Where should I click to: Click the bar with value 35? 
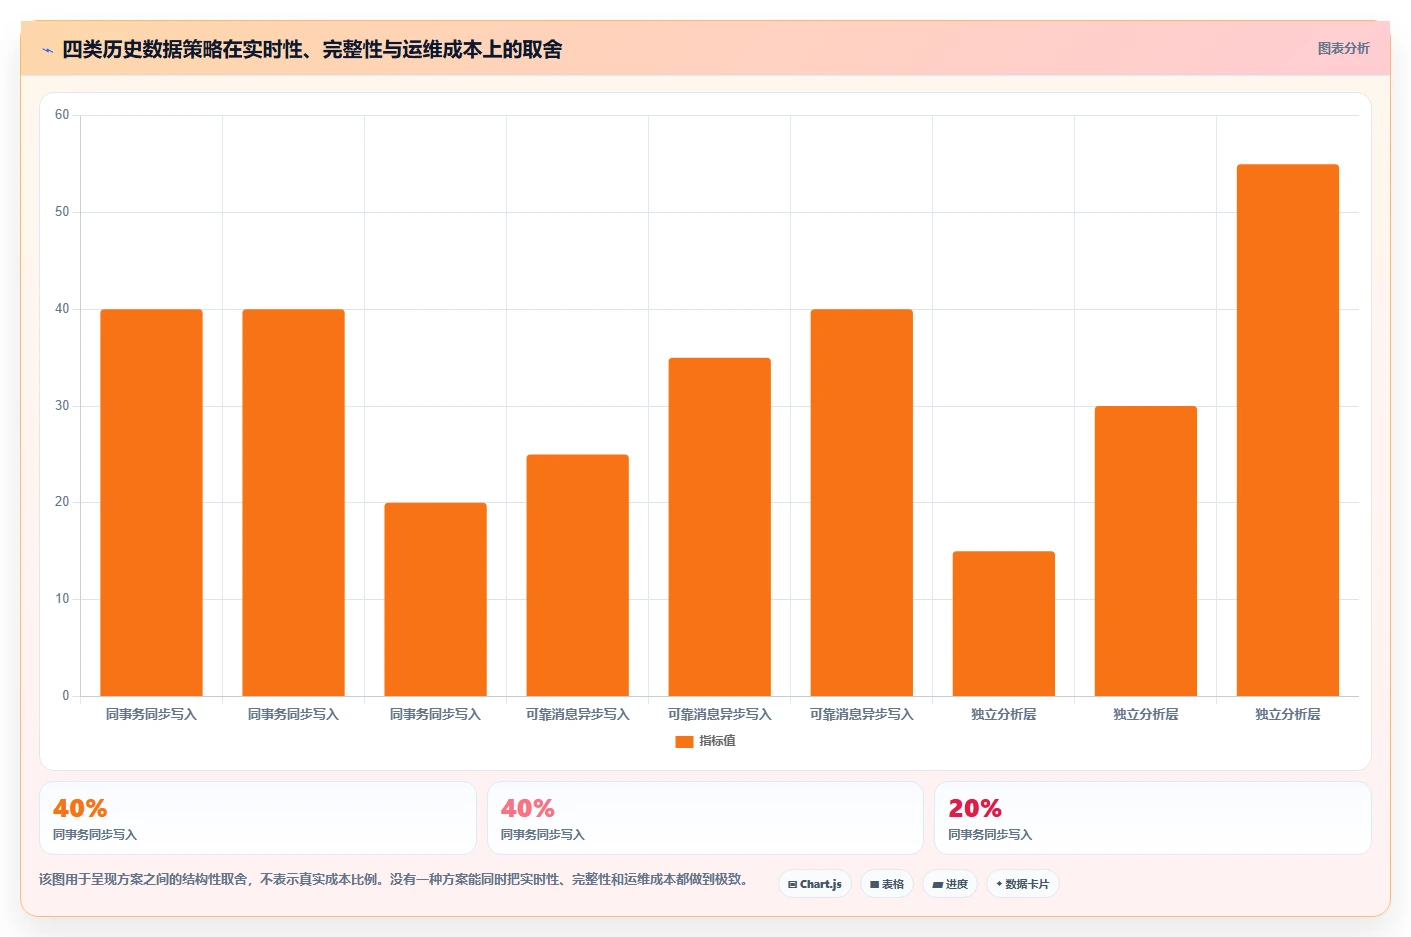point(719,527)
